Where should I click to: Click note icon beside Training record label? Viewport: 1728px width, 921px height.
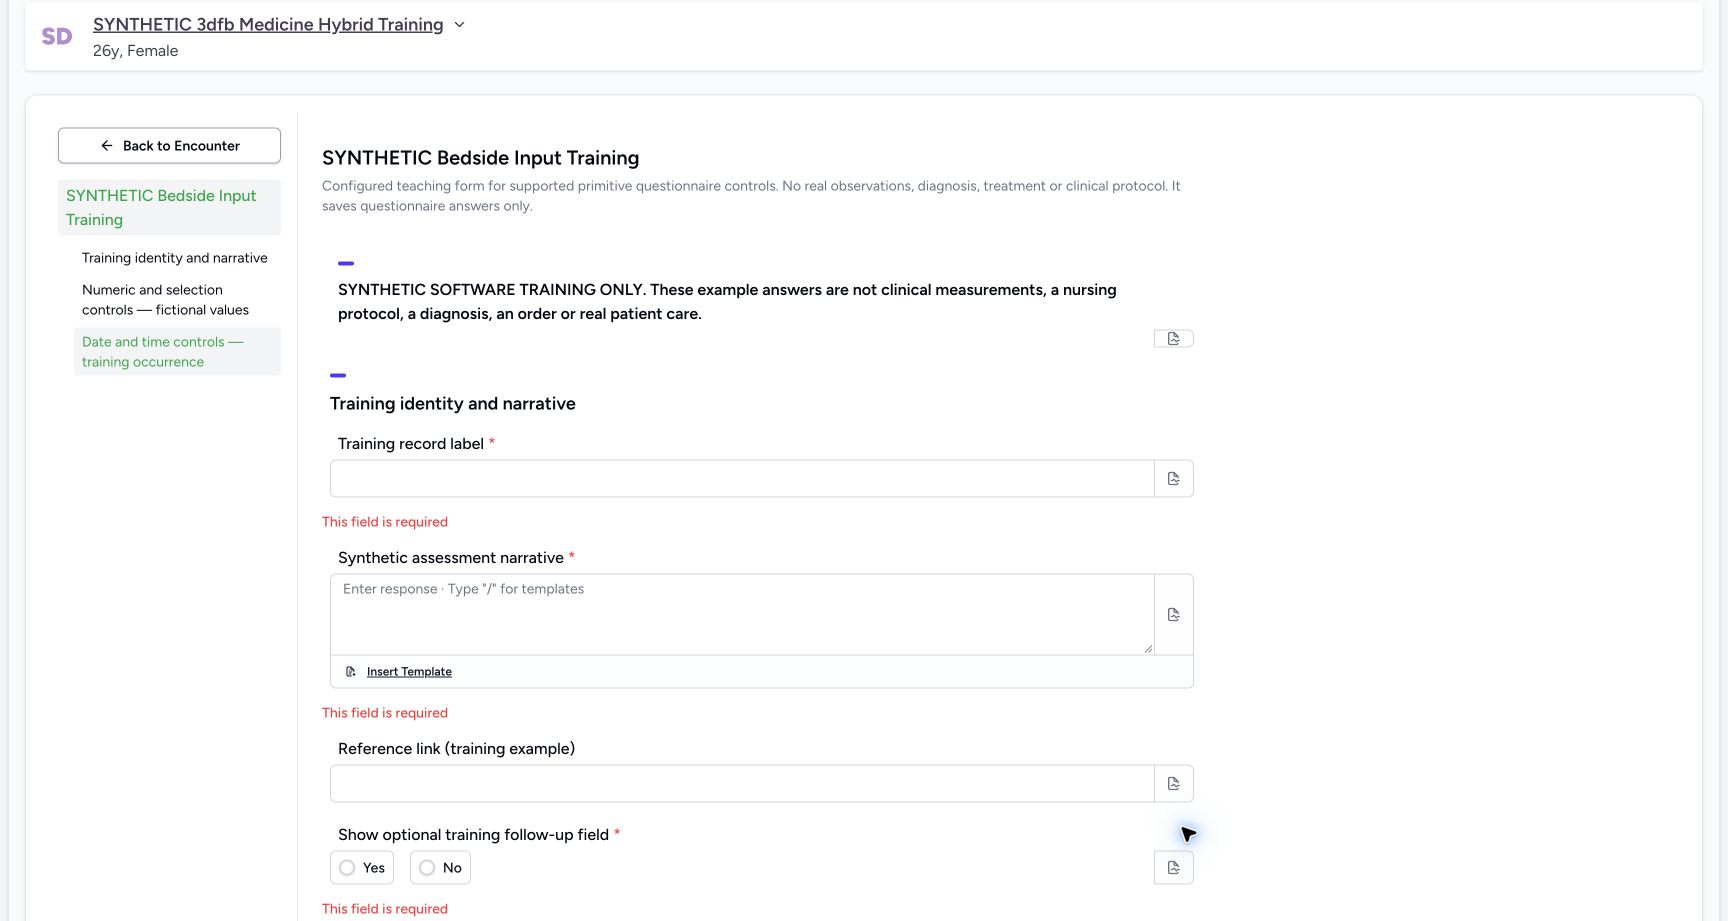[1174, 479]
